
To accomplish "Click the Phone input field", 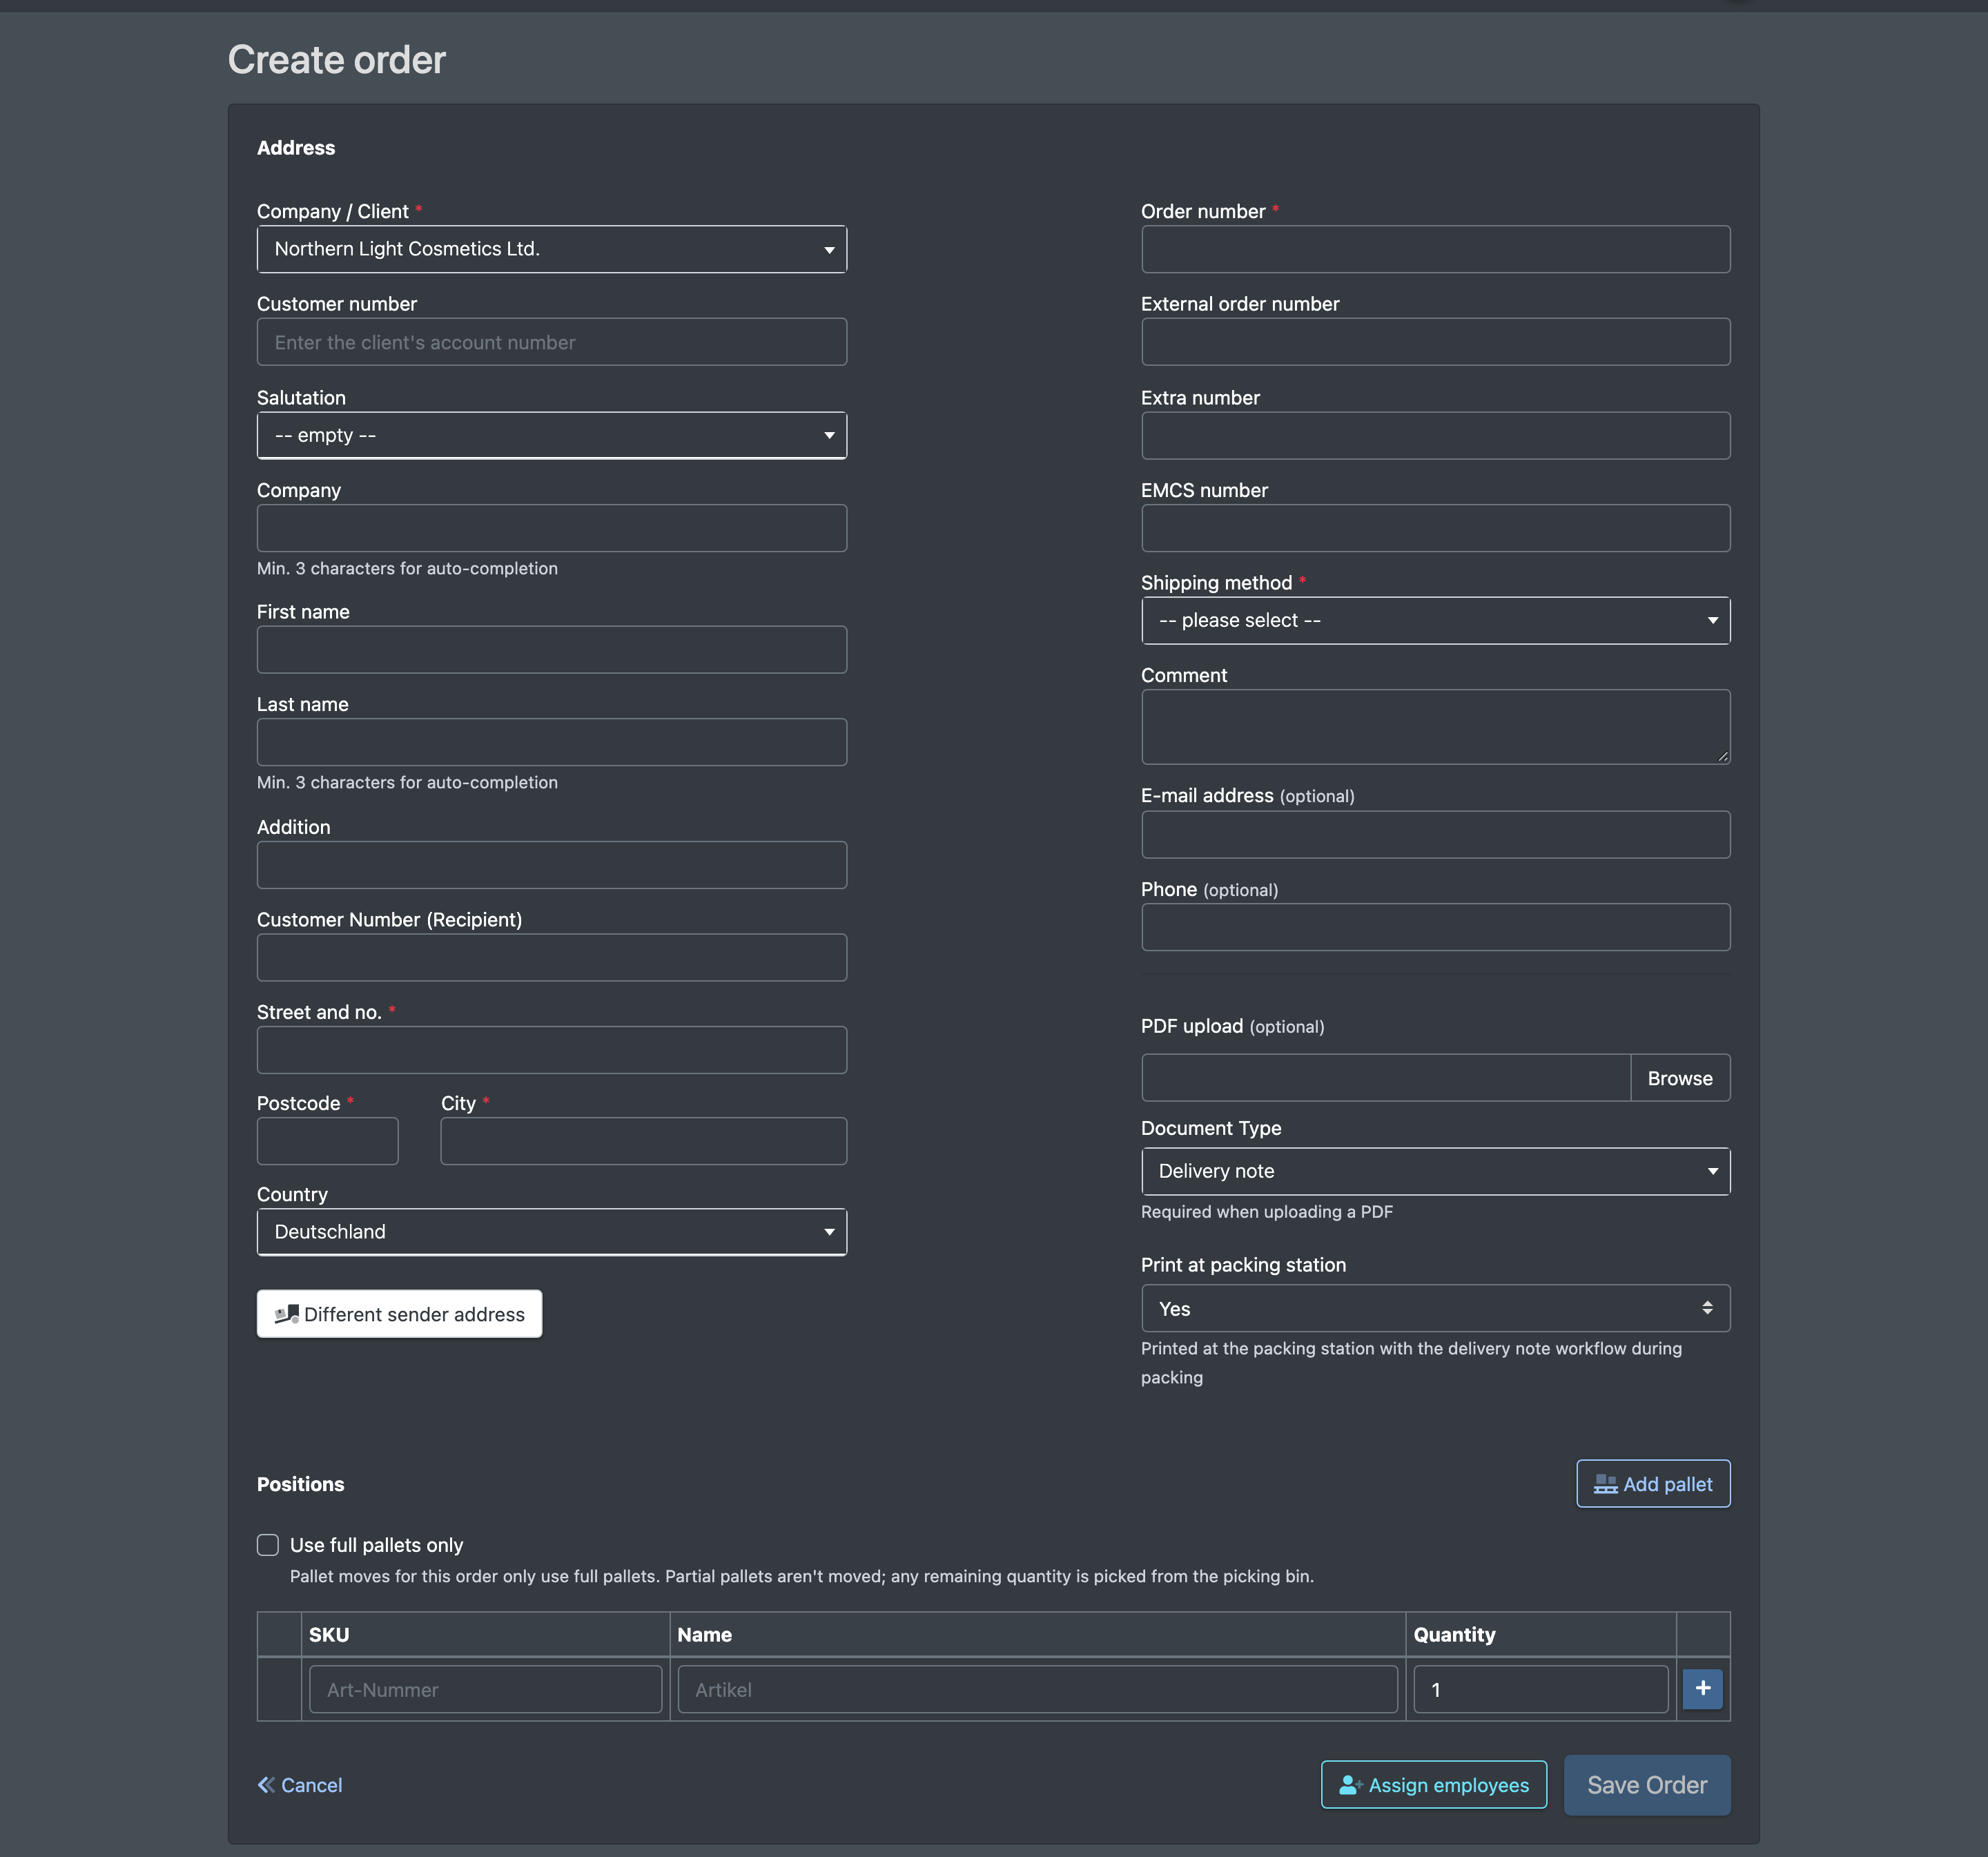I will (1435, 927).
